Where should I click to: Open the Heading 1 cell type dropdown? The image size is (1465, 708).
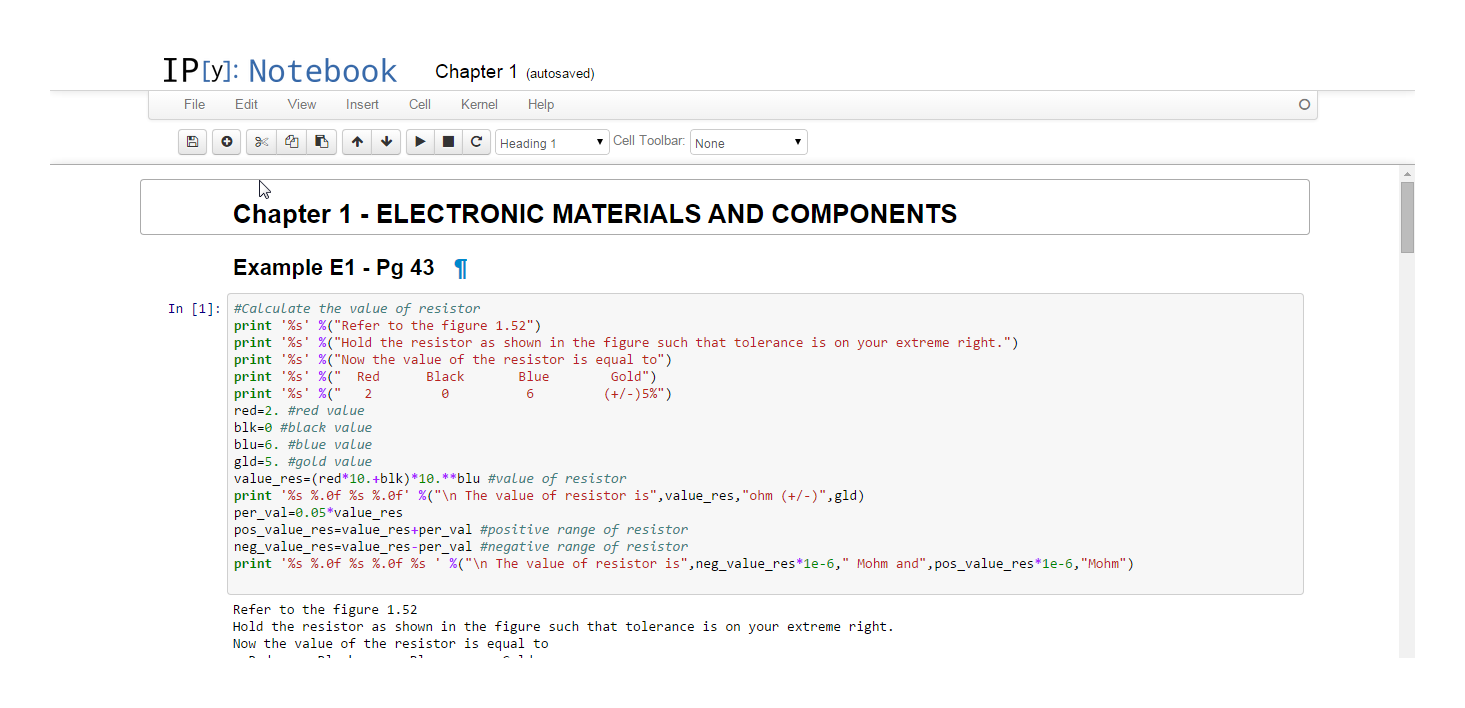[552, 143]
